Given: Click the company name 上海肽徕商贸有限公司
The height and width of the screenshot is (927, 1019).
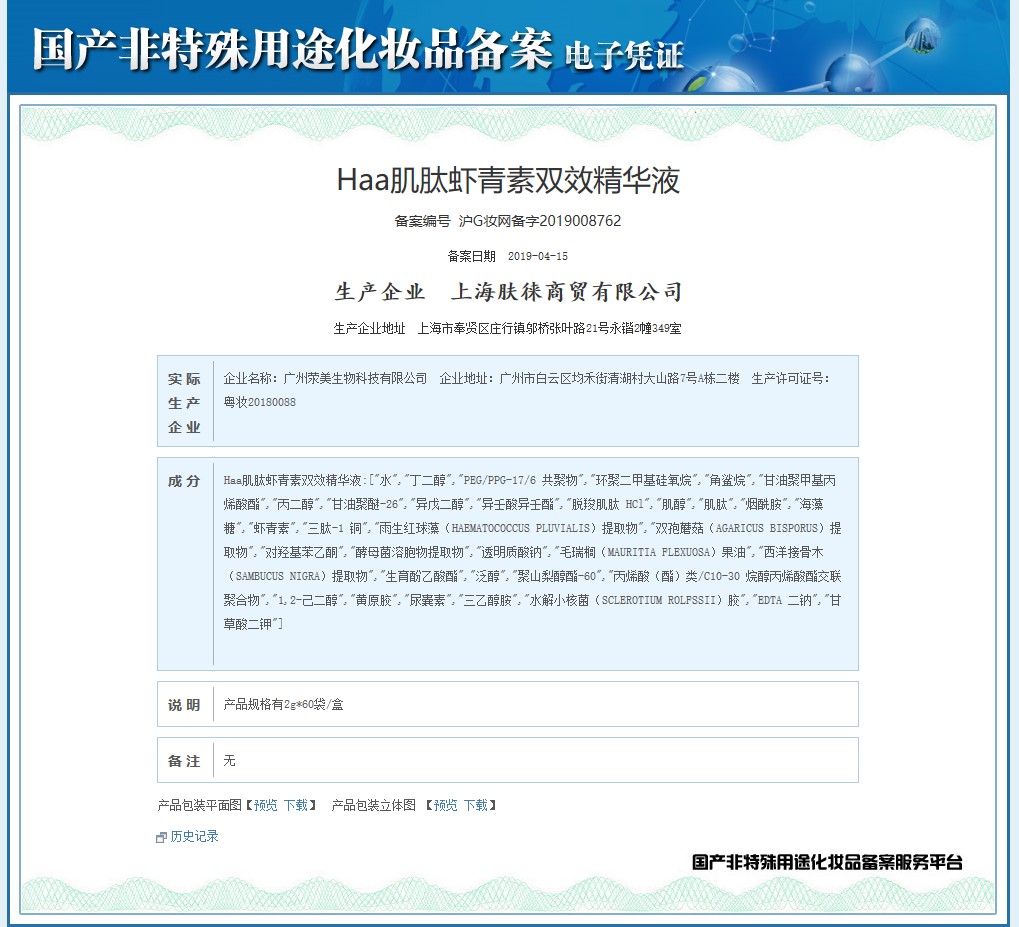Looking at the screenshot, I should pyautogui.click(x=567, y=292).
